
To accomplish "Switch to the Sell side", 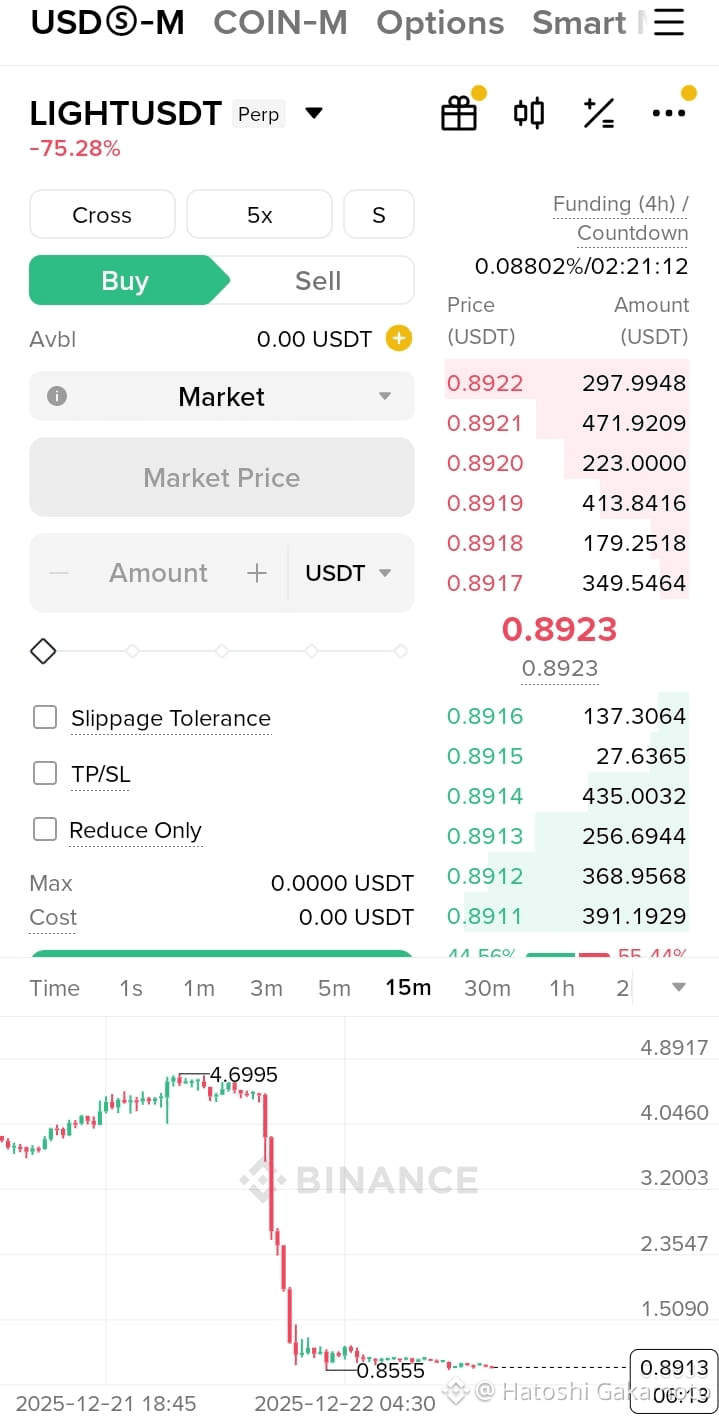I will click(318, 280).
